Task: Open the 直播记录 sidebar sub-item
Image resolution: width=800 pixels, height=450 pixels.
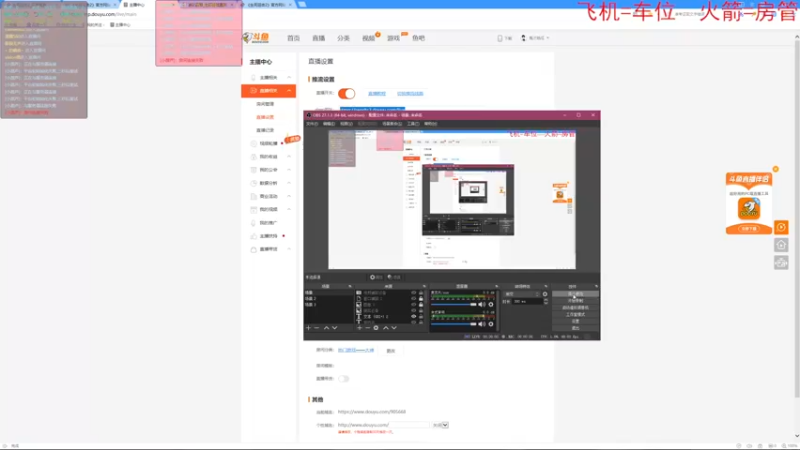Action: (x=265, y=131)
